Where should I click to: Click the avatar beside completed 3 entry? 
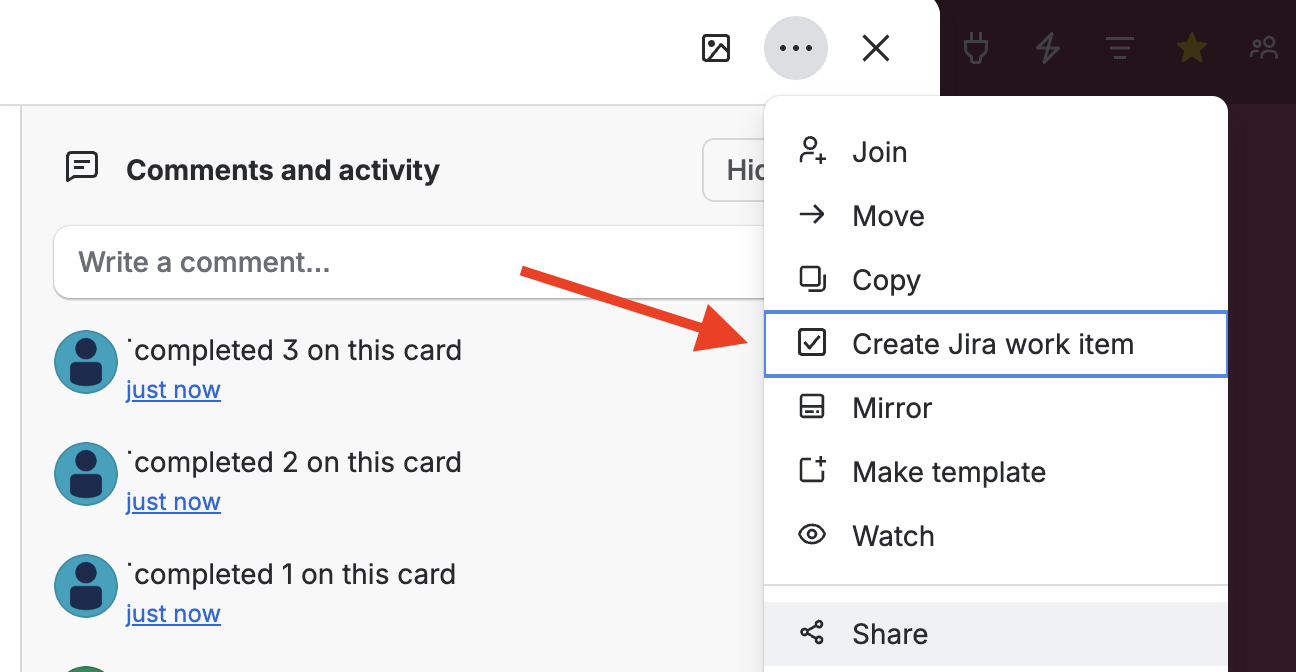point(86,362)
